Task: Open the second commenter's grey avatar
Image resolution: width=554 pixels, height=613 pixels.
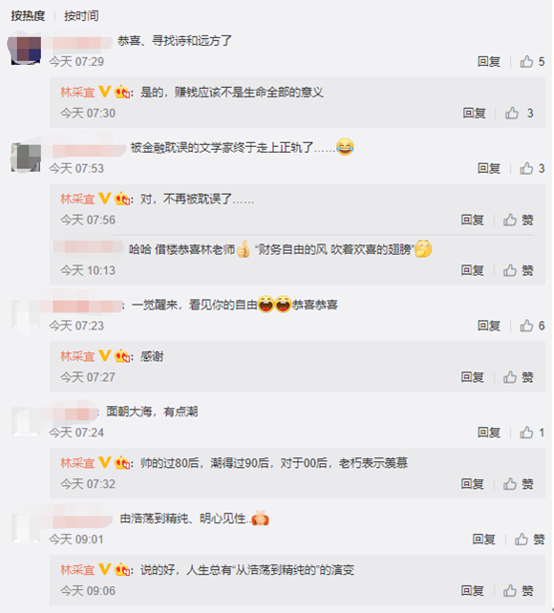Action: point(26,157)
